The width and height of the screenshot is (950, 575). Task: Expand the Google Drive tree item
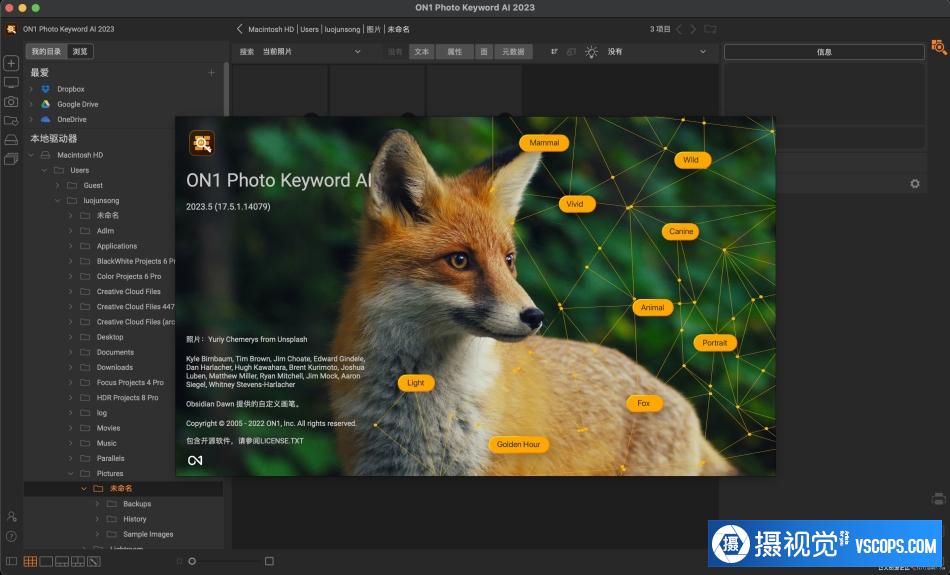click(x=32, y=104)
